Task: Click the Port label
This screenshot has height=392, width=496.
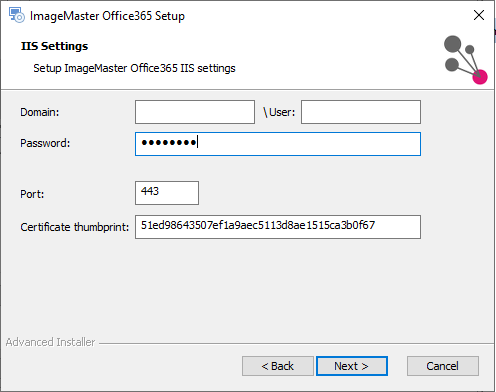Action: pos(32,194)
